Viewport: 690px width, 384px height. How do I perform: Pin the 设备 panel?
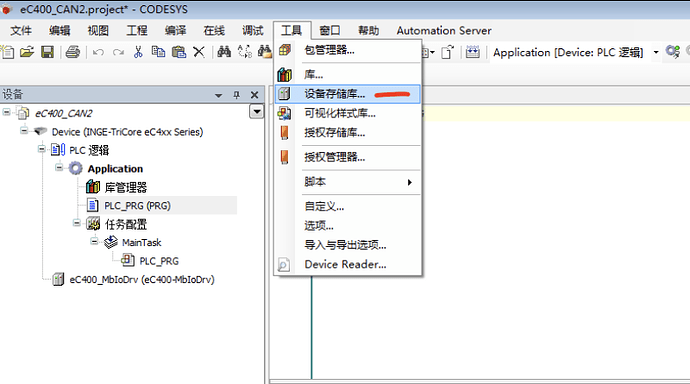pyautogui.click(x=237, y=95)
